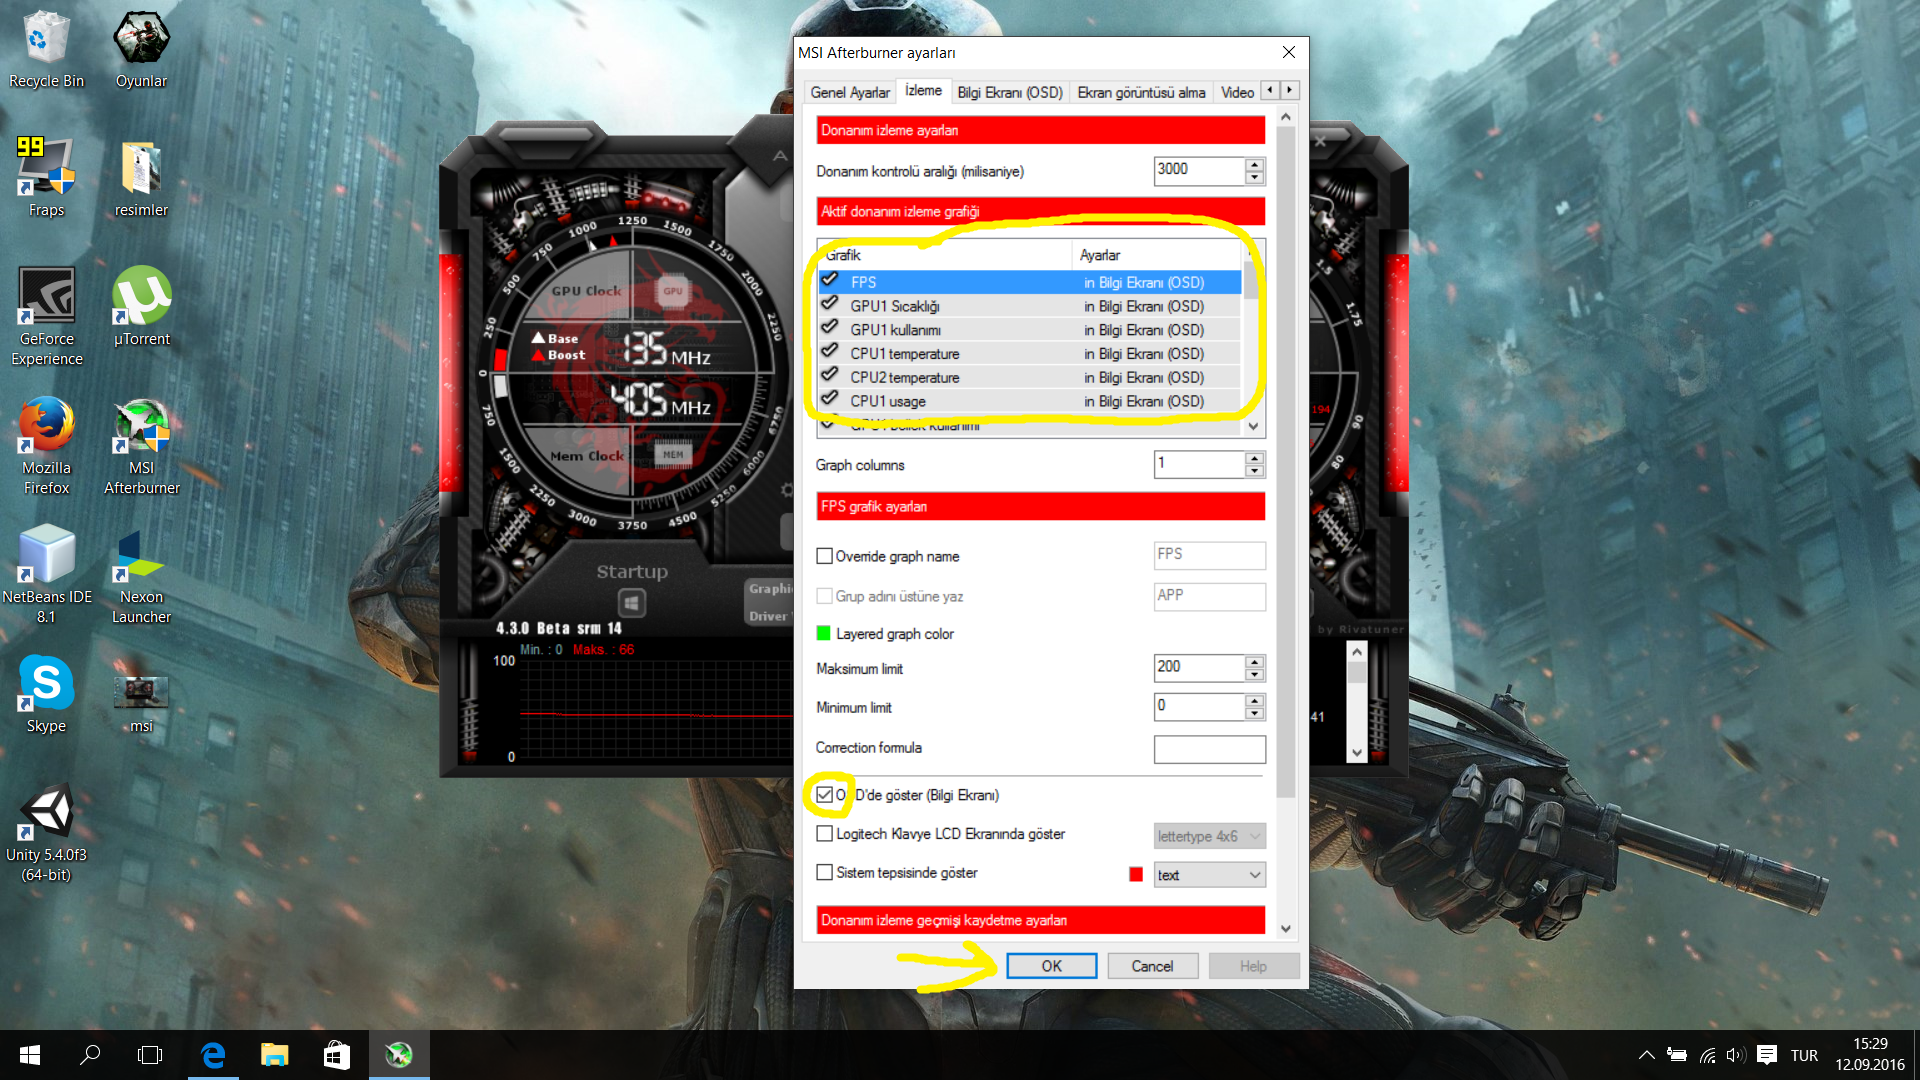Click Cancel to discard changes

1150,965
